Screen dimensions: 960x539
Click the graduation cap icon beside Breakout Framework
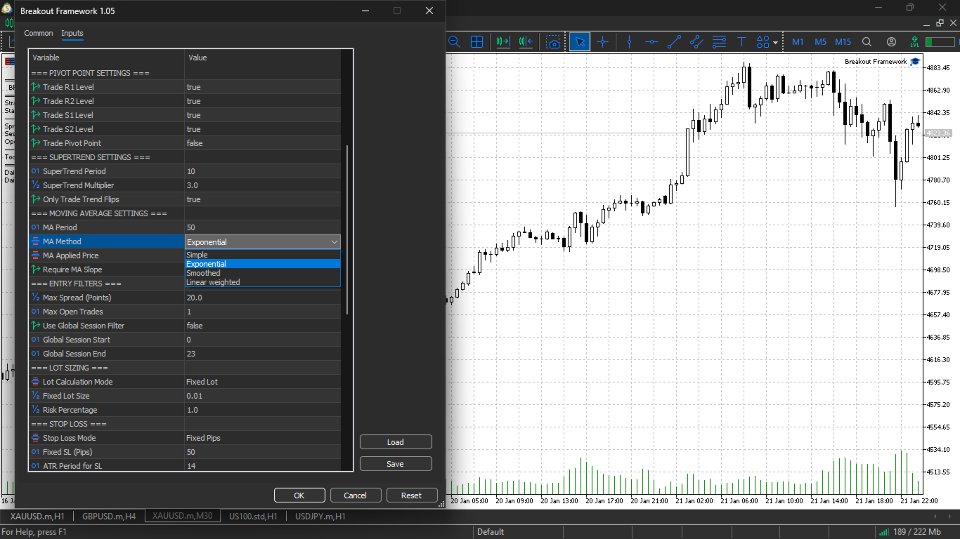tap(915, 61)
